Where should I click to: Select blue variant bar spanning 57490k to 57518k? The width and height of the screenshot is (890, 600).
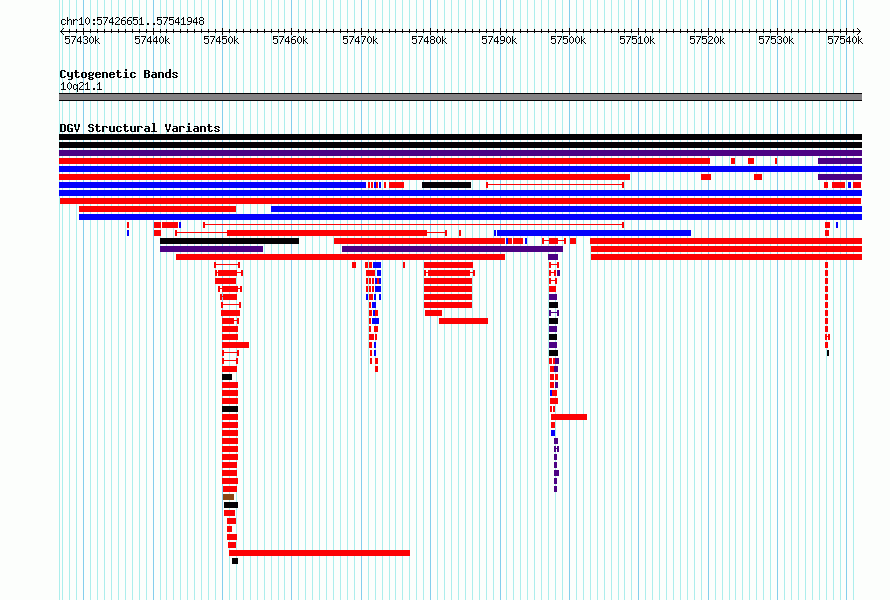tap(594, 233)
